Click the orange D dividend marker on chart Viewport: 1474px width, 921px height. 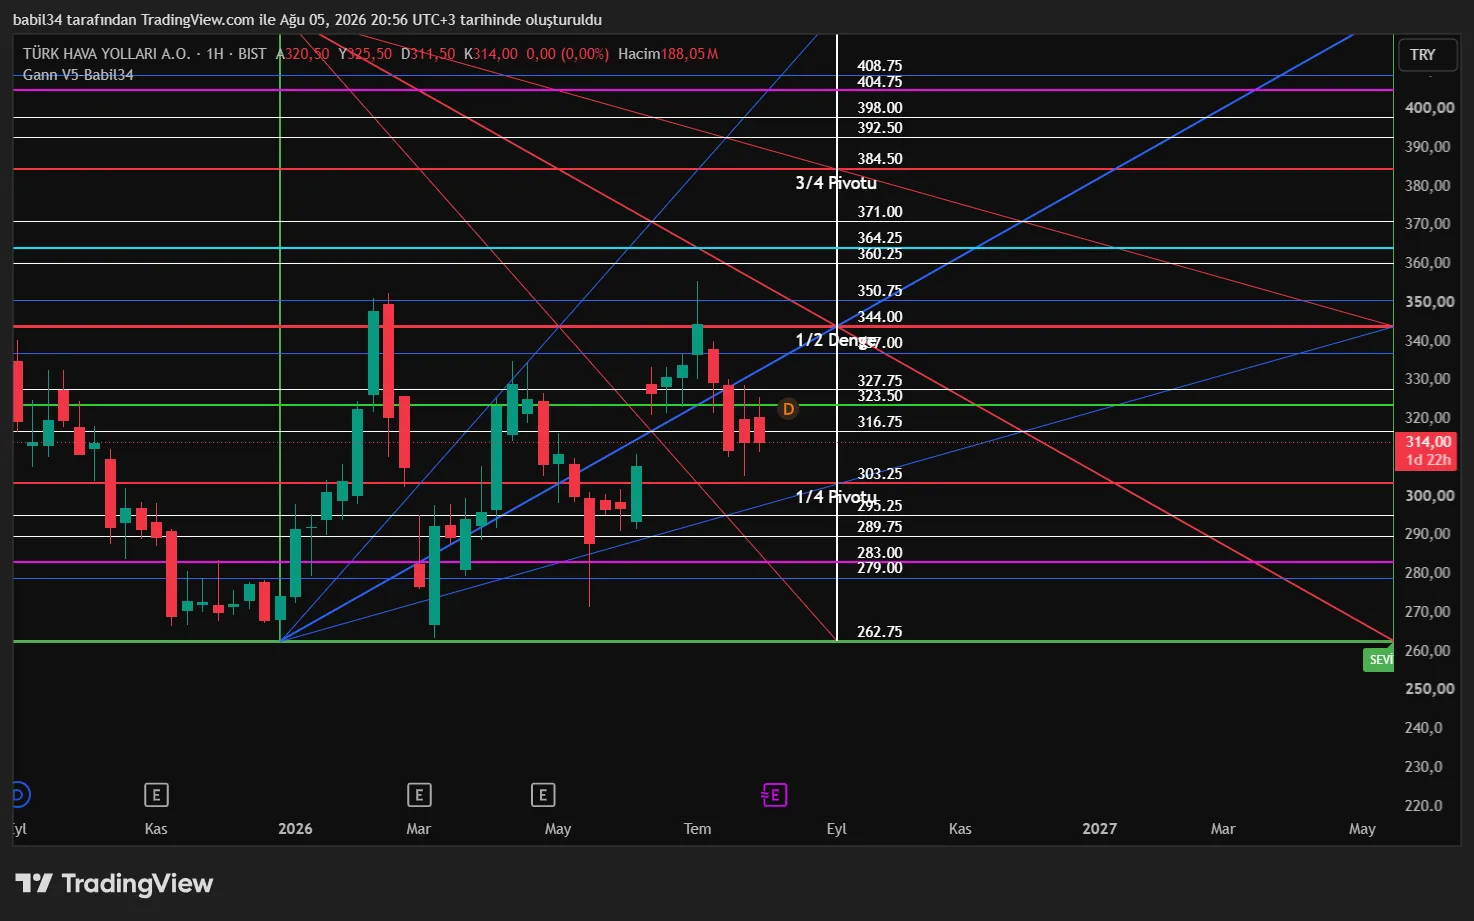tap(788, 408)
